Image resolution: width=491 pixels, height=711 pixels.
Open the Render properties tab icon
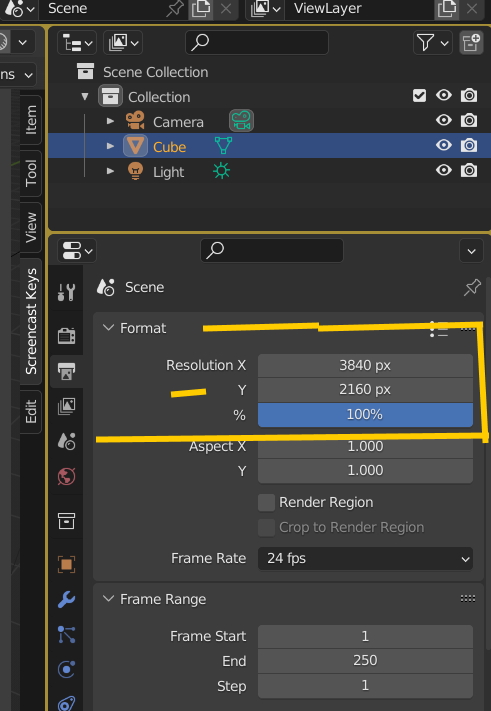coord(67,336)
